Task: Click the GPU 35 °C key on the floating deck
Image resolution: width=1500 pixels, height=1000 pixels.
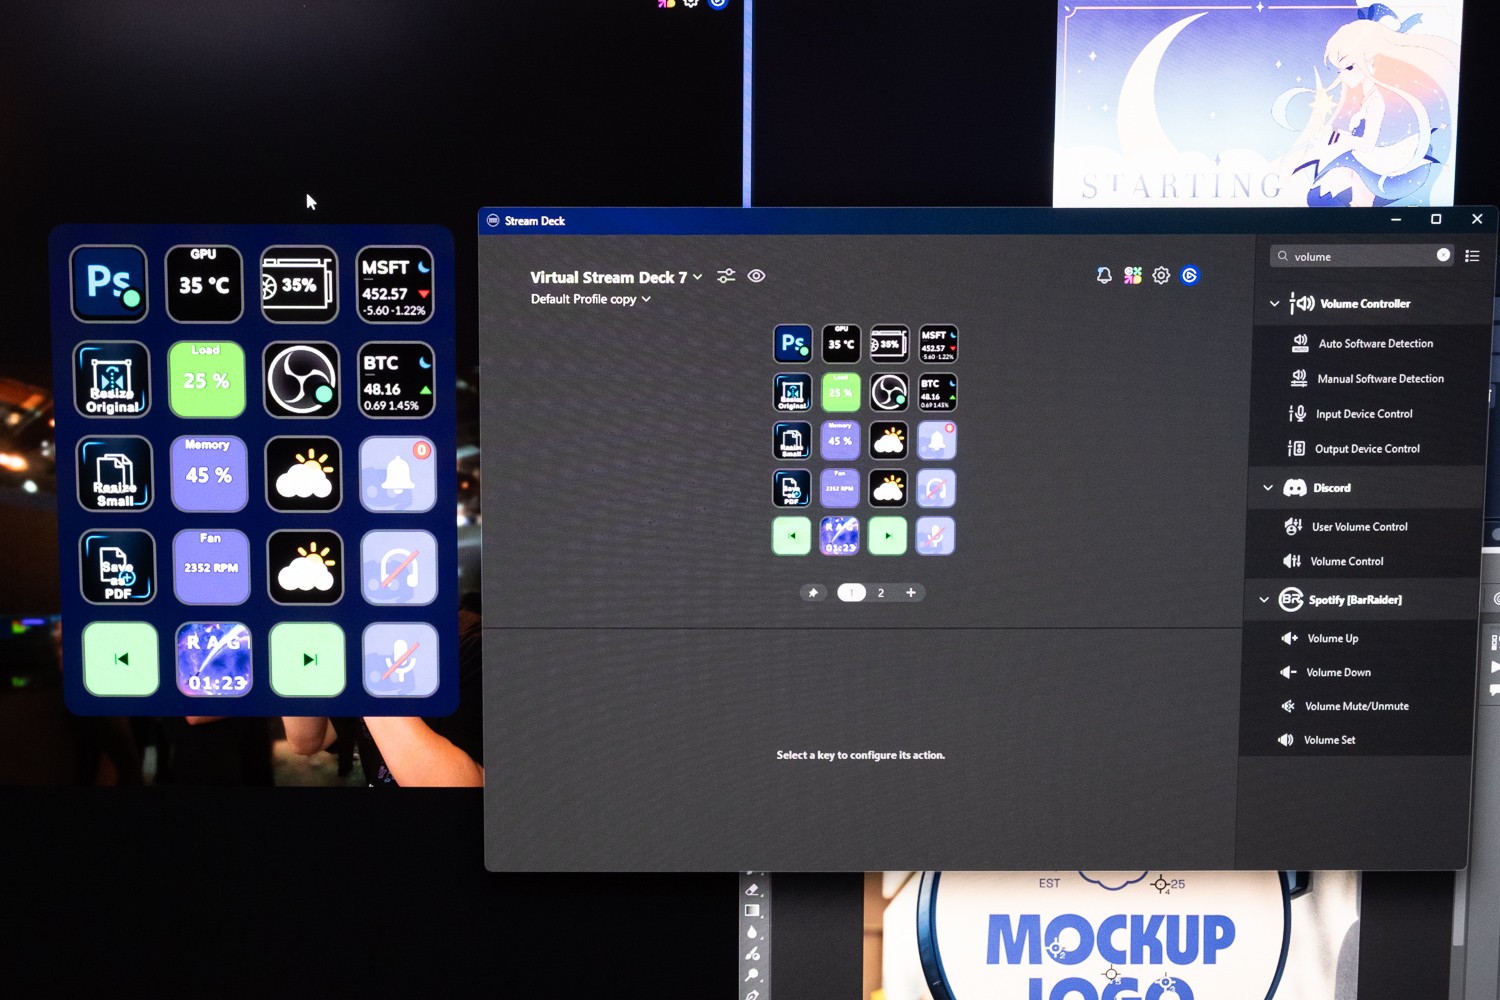Action: pyautogui.click(x=204, y=284)
